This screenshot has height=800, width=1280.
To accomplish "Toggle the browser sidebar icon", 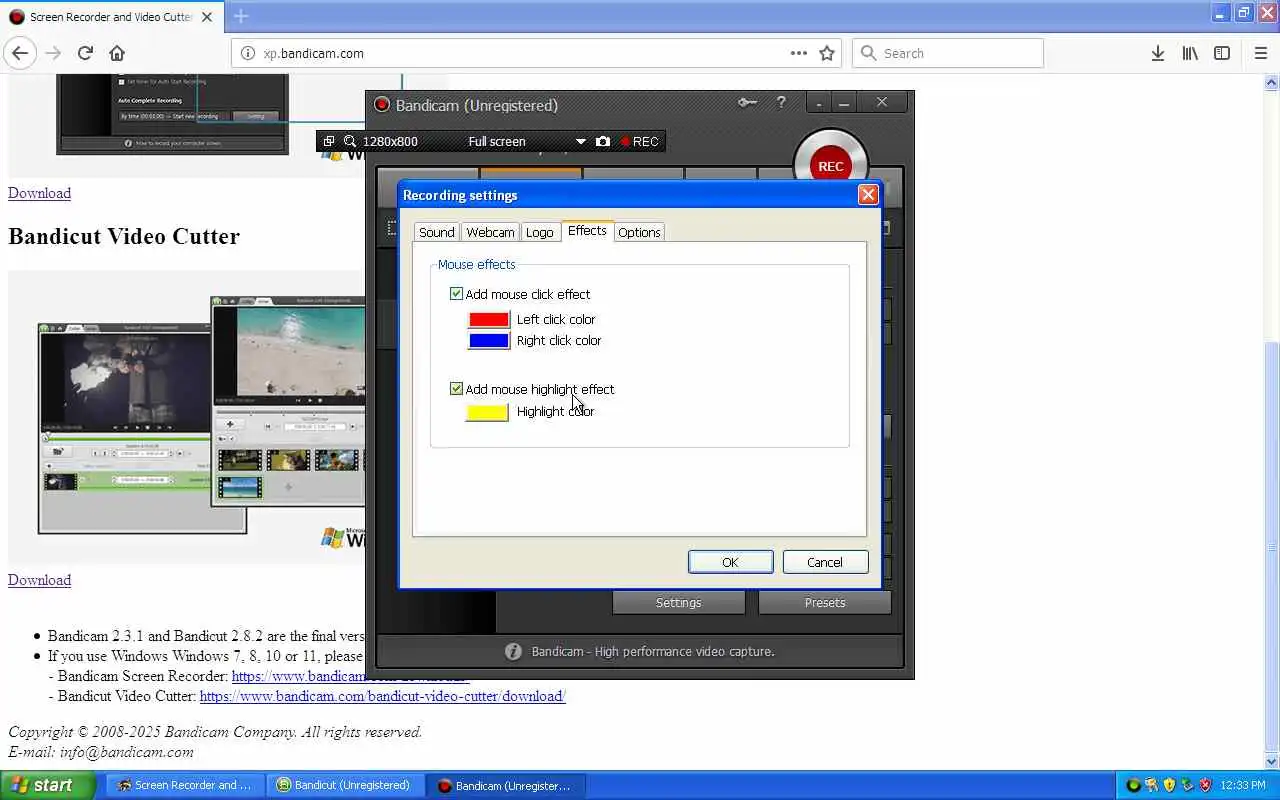I will pos(1222,53).
